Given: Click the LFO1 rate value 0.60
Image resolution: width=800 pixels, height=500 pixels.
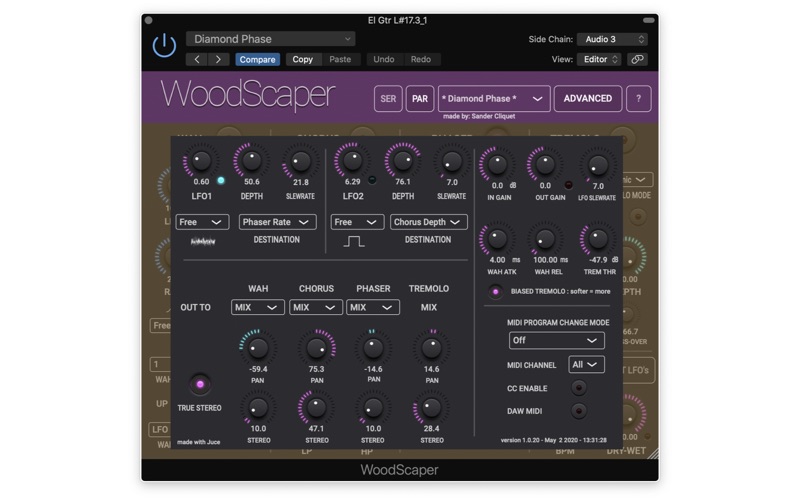Looking at the screenshot, I should click(x=201, y=182).
